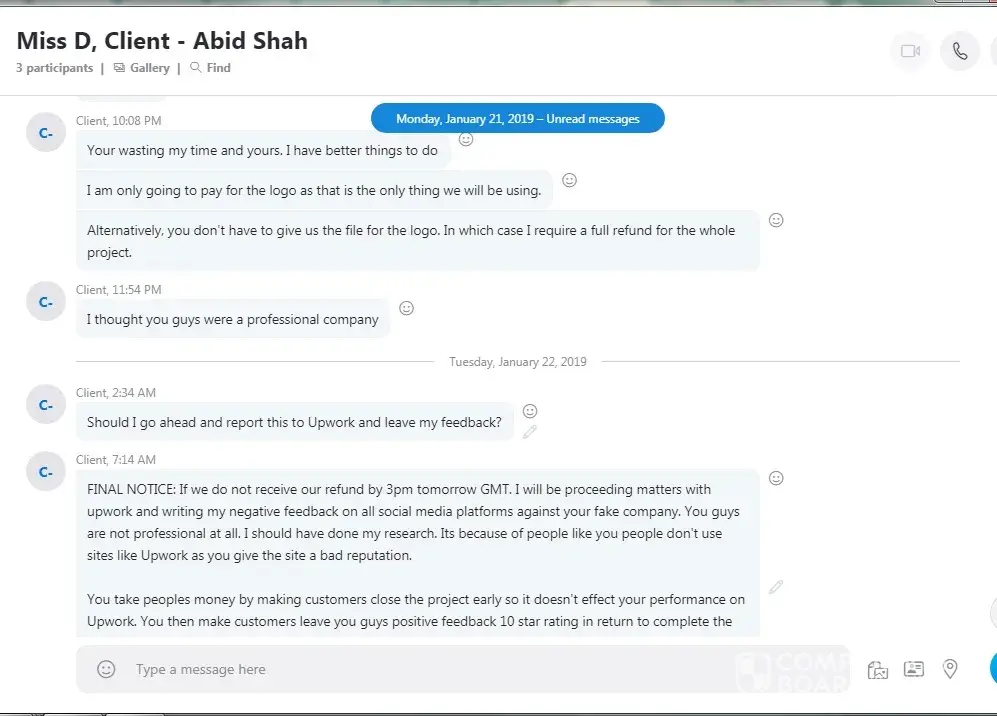React to the 'report this to Upwork' message
The width and height of the screenshot is (997, 716).
[530, 411]
